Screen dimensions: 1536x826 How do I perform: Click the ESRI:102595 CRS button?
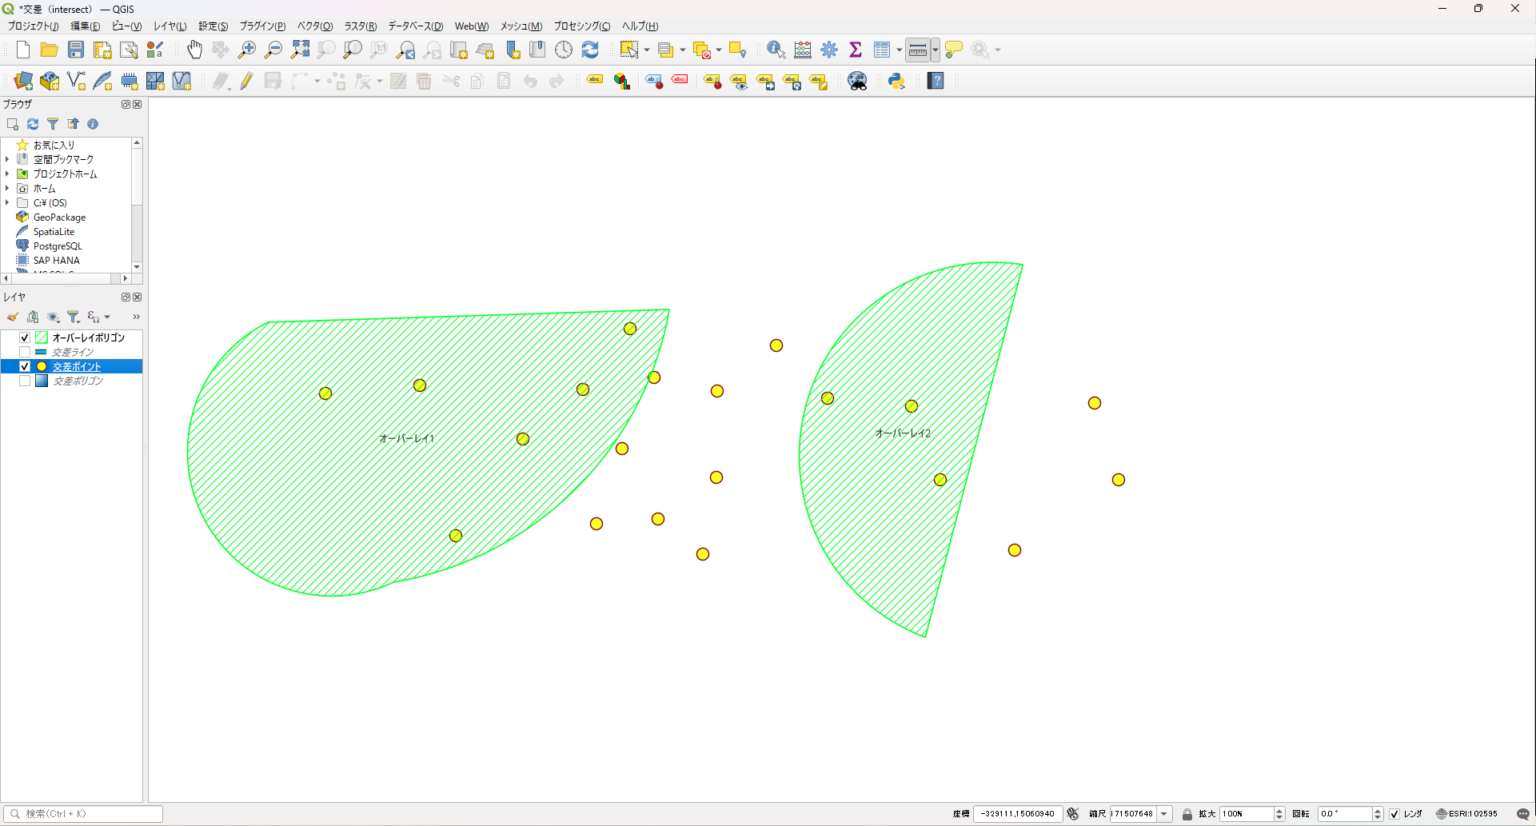tap(1467, 814)
